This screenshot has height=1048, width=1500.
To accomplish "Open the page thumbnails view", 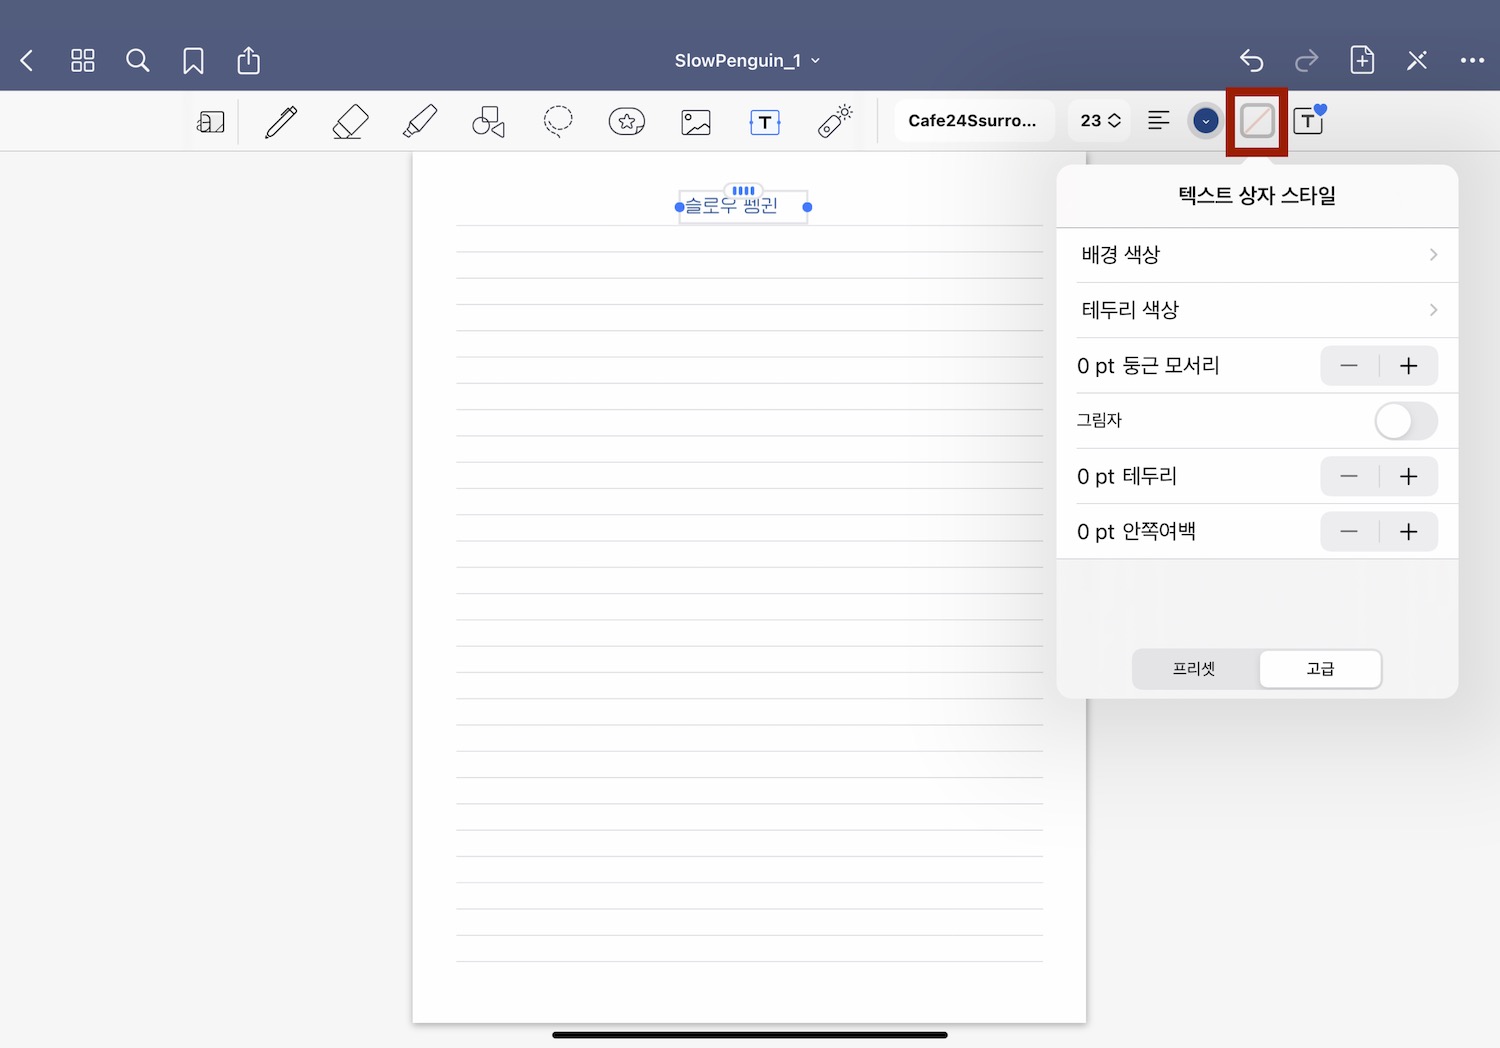I will [x=83, y=60].
